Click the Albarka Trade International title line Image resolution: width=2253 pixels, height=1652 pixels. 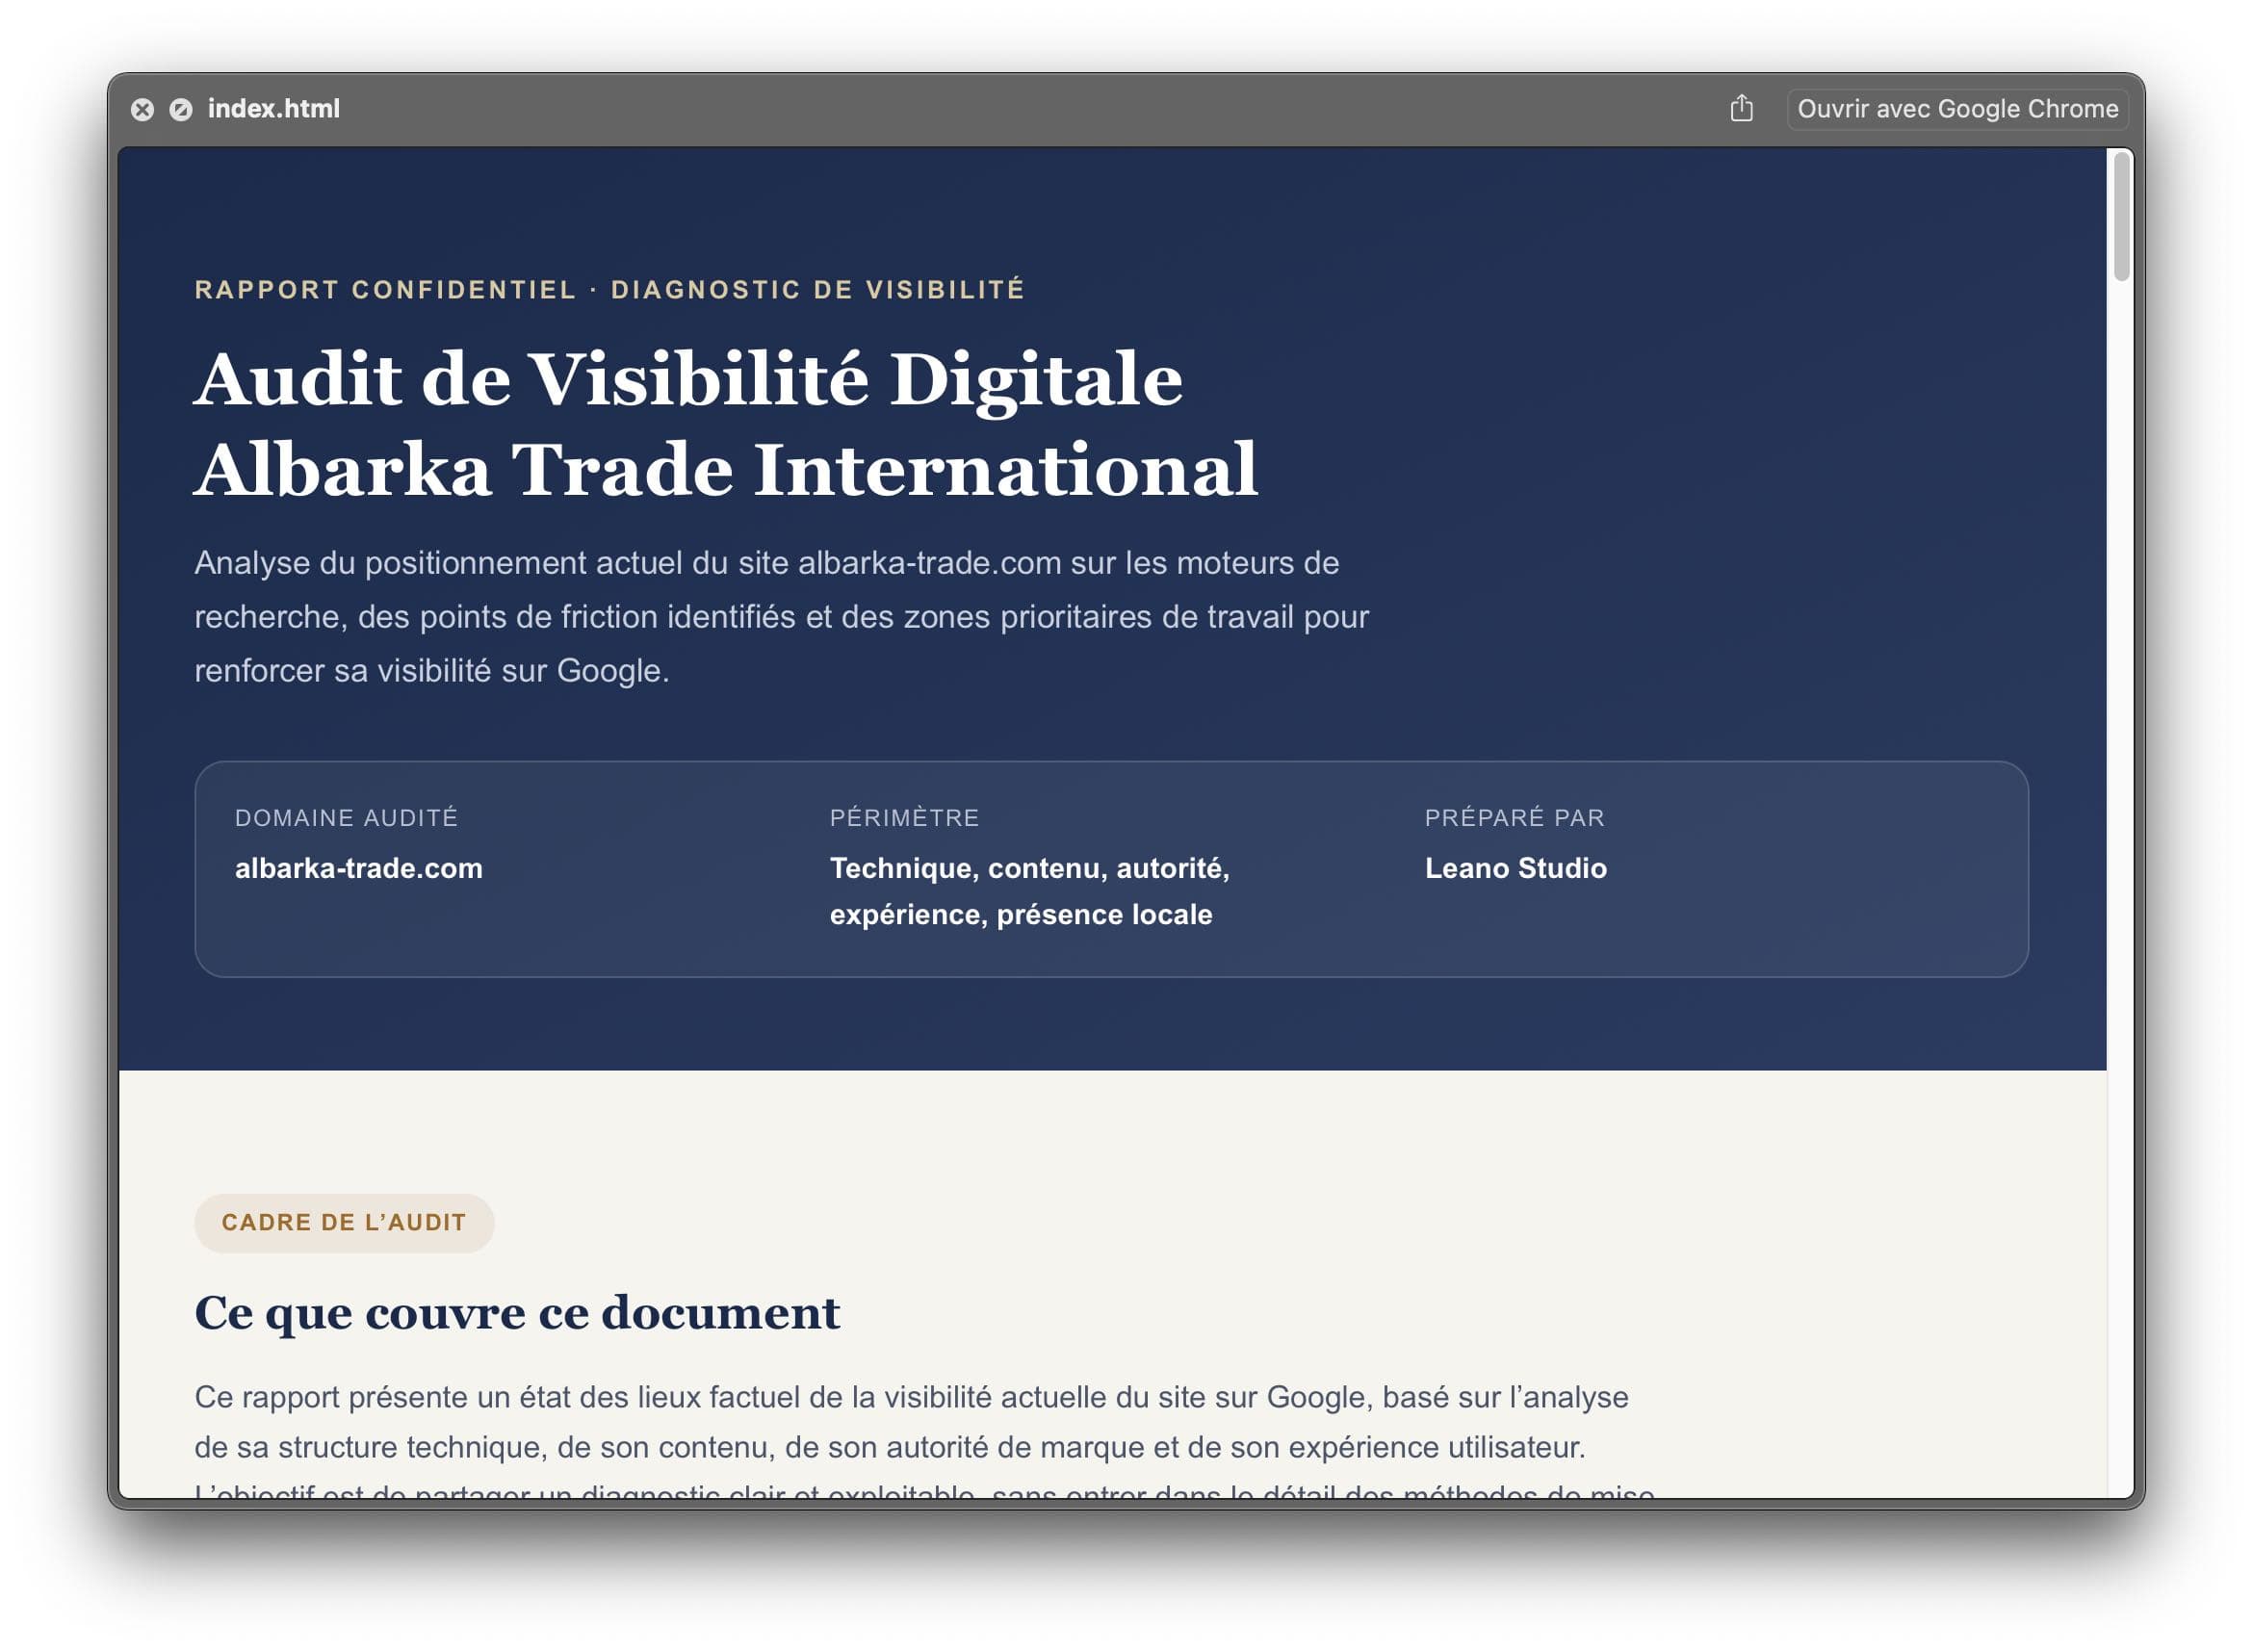(727, 470)
